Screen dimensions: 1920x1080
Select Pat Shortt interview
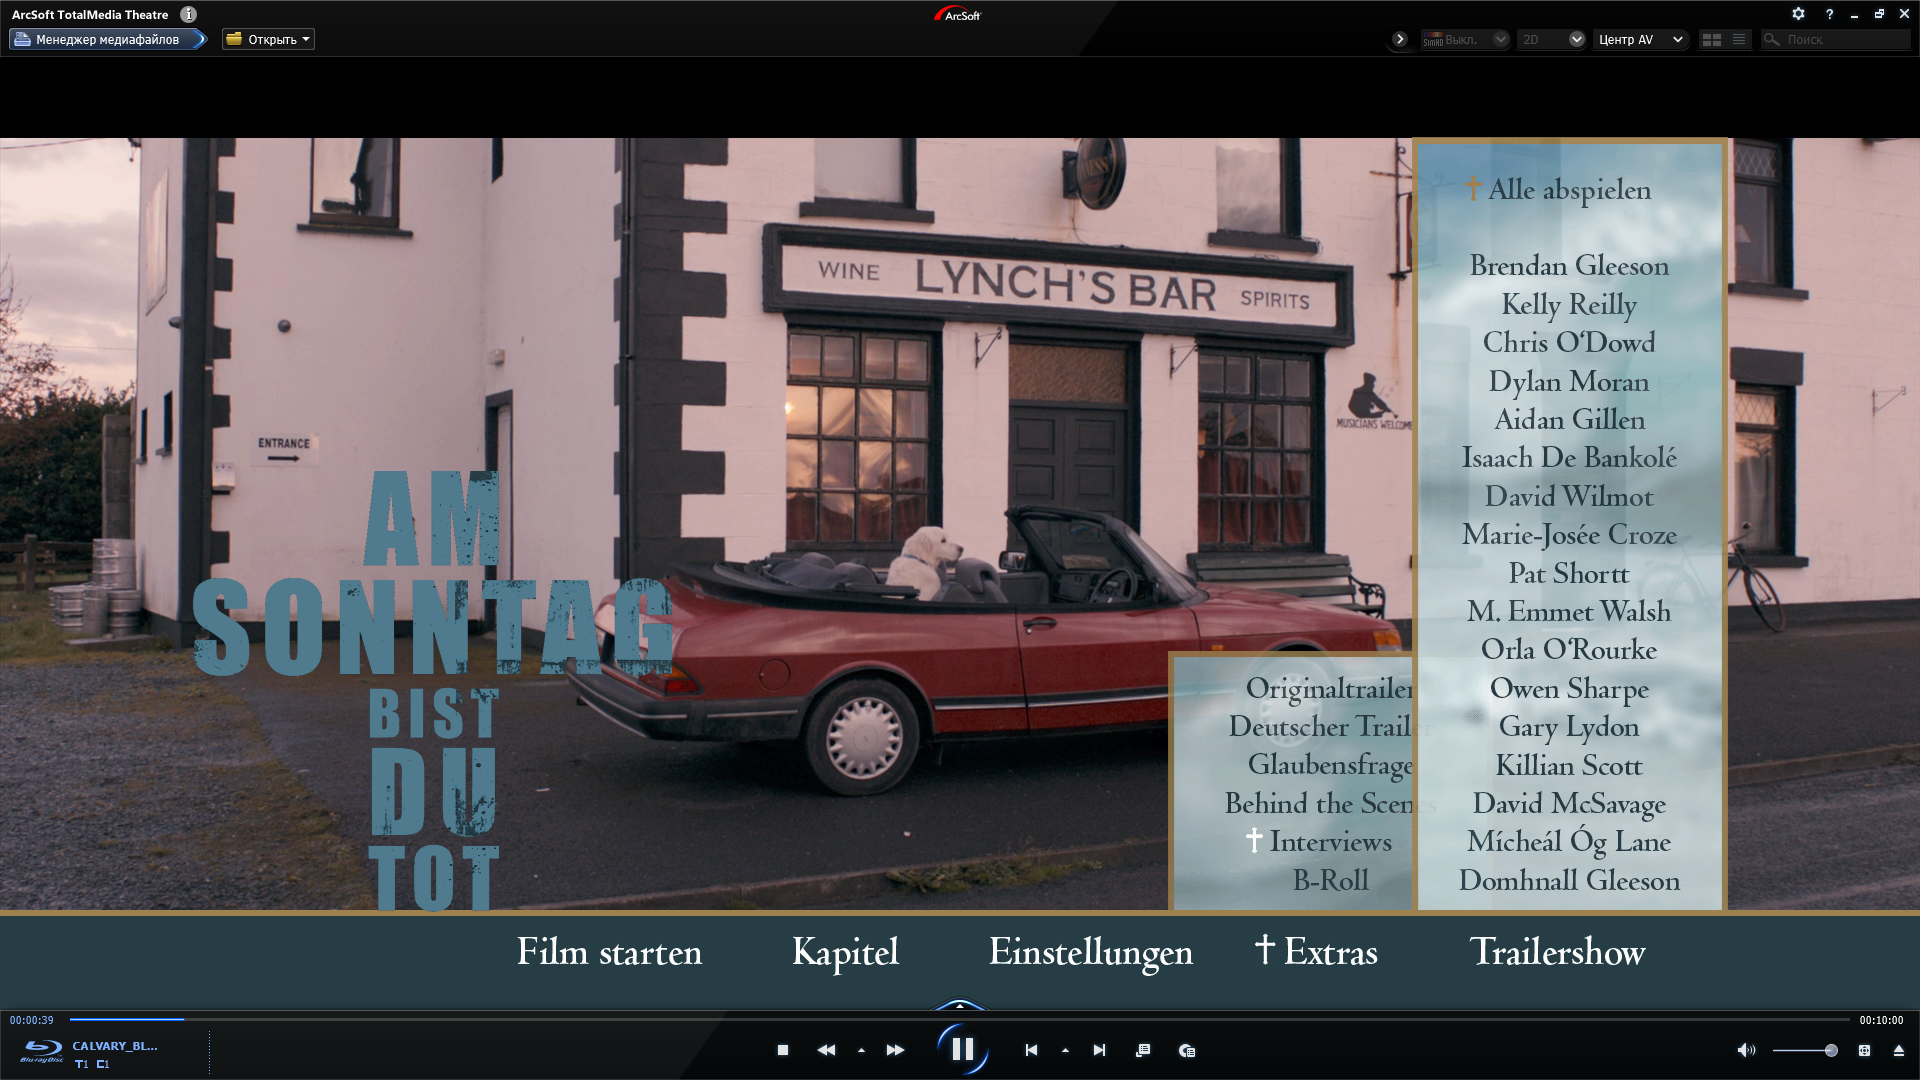click(x=1569, y=573)
